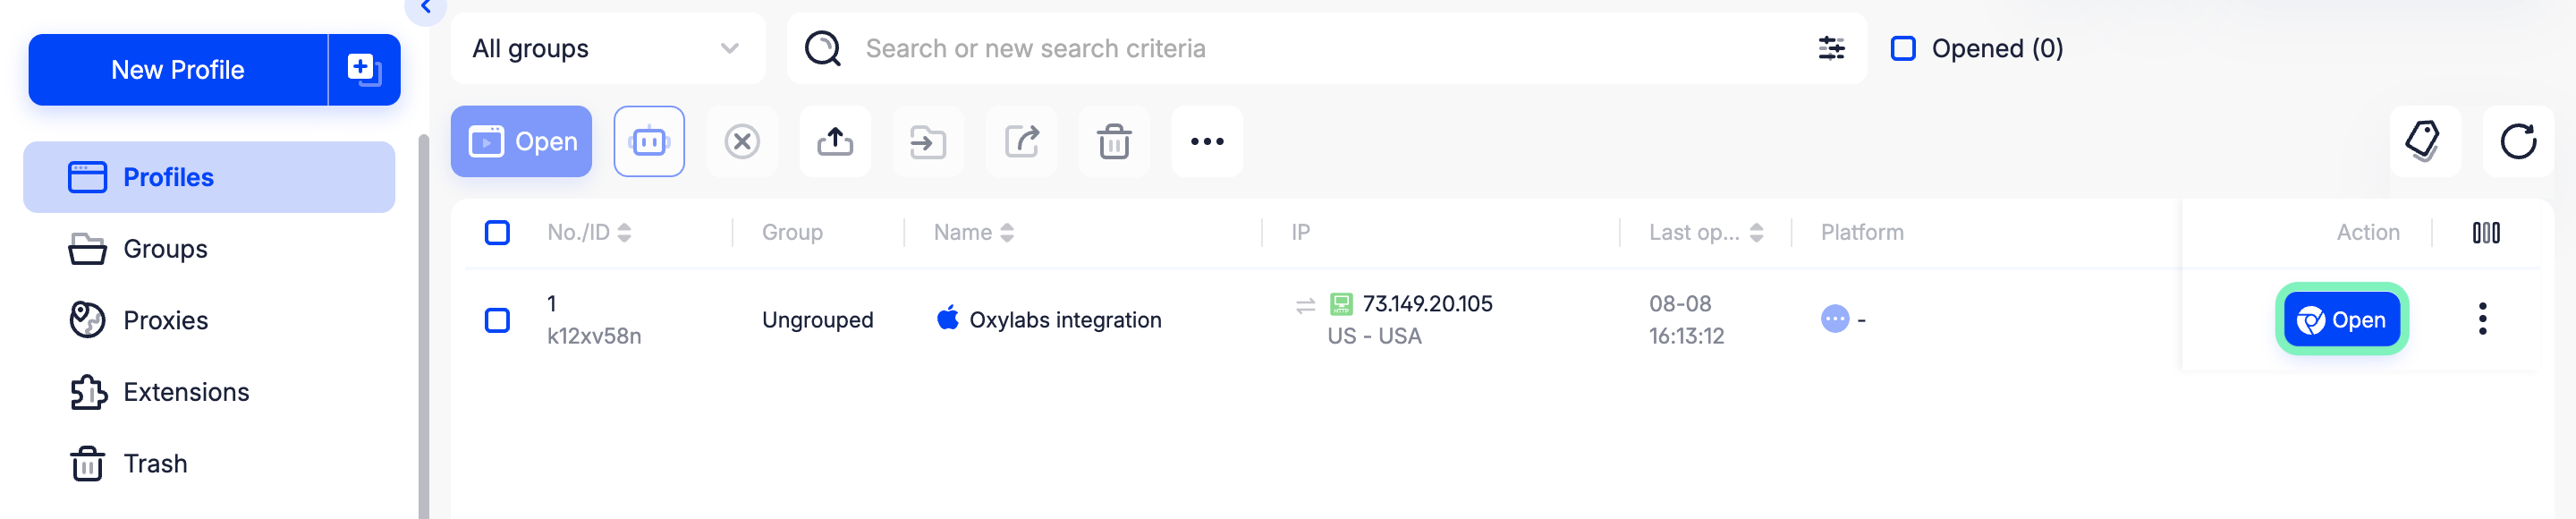Open Extensions in the sidebar

[186, 392]
